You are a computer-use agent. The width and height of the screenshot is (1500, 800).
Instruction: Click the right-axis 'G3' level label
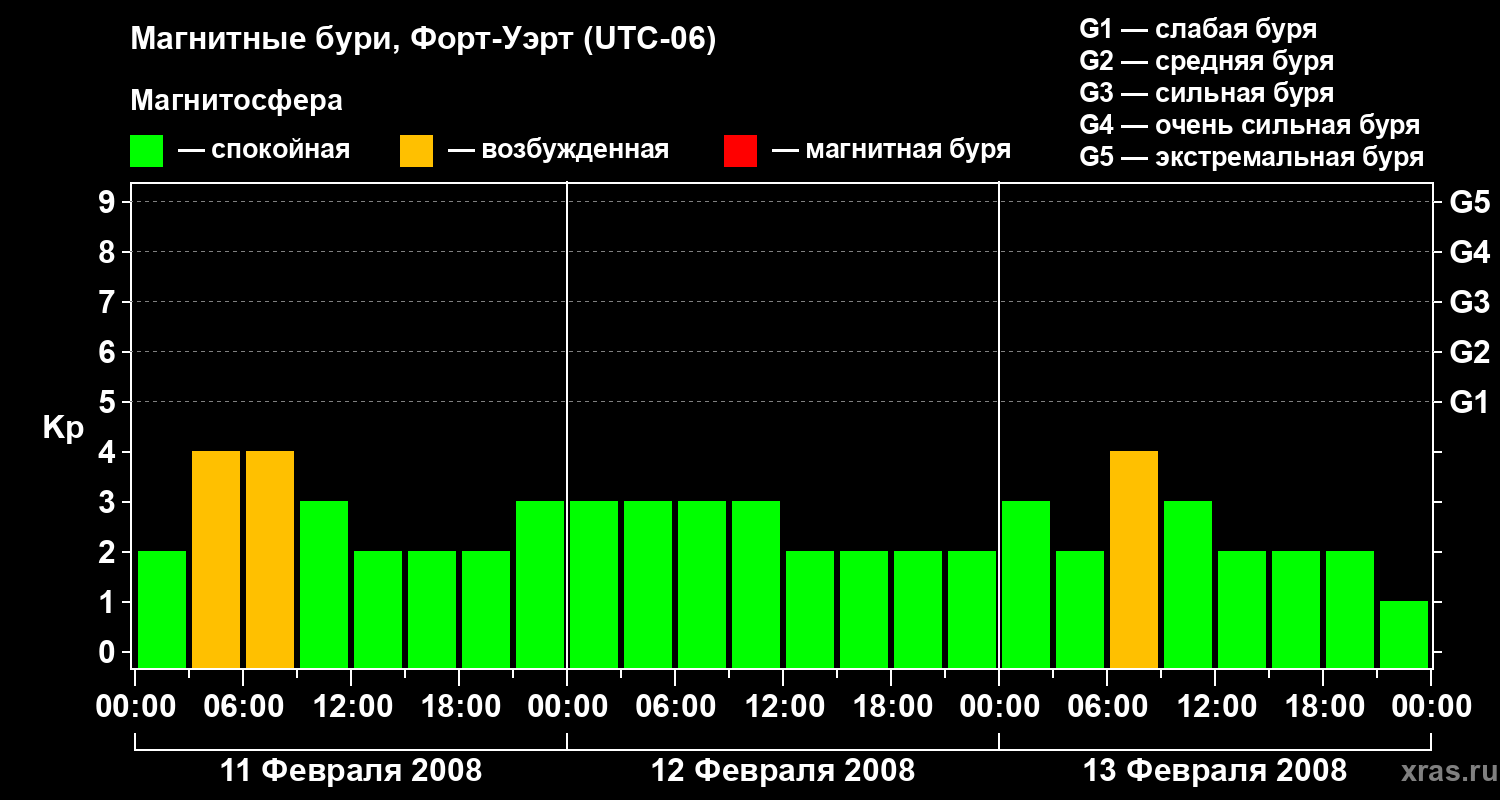(1469, 302)
